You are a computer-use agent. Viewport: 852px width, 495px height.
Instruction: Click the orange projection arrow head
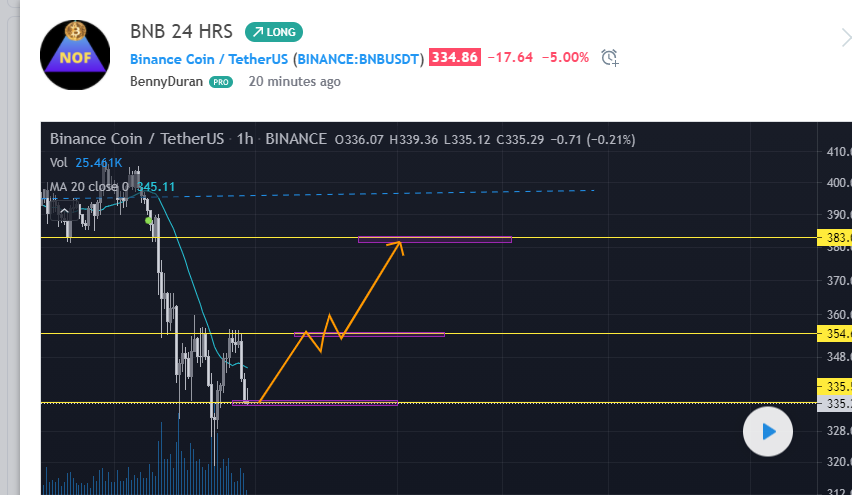399,245
